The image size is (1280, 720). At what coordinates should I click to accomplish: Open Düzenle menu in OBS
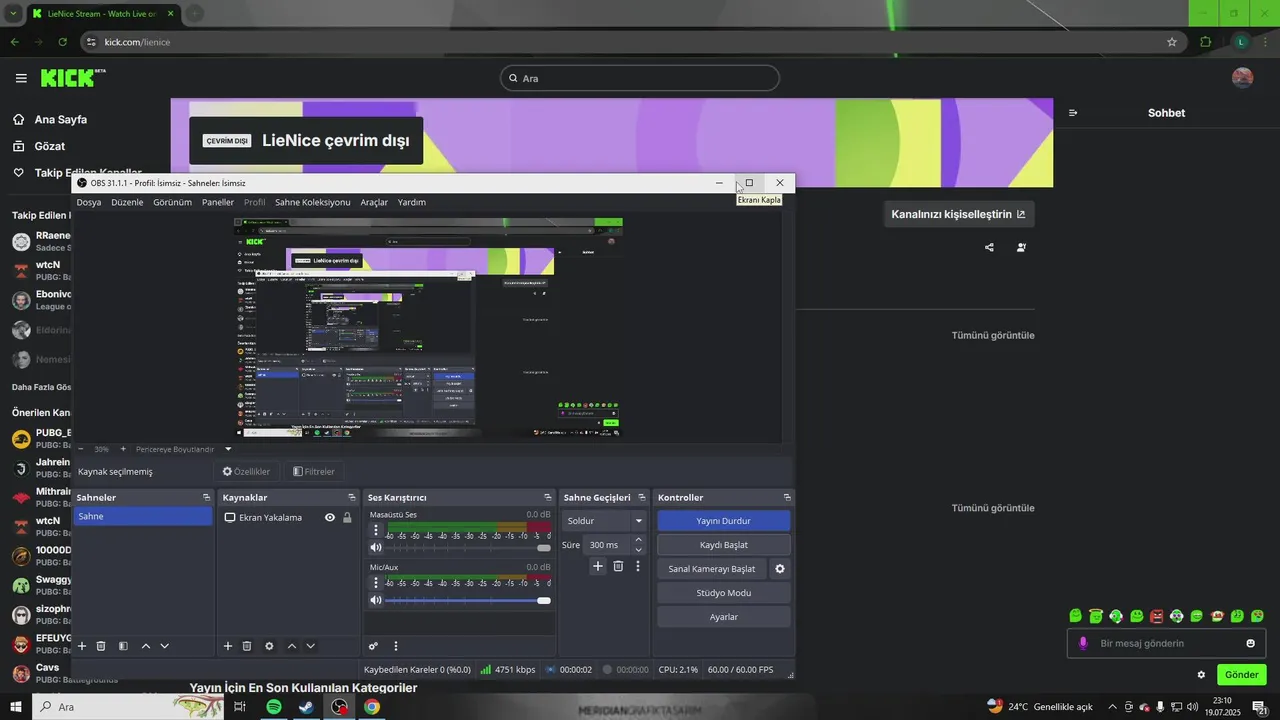[127, 202]
